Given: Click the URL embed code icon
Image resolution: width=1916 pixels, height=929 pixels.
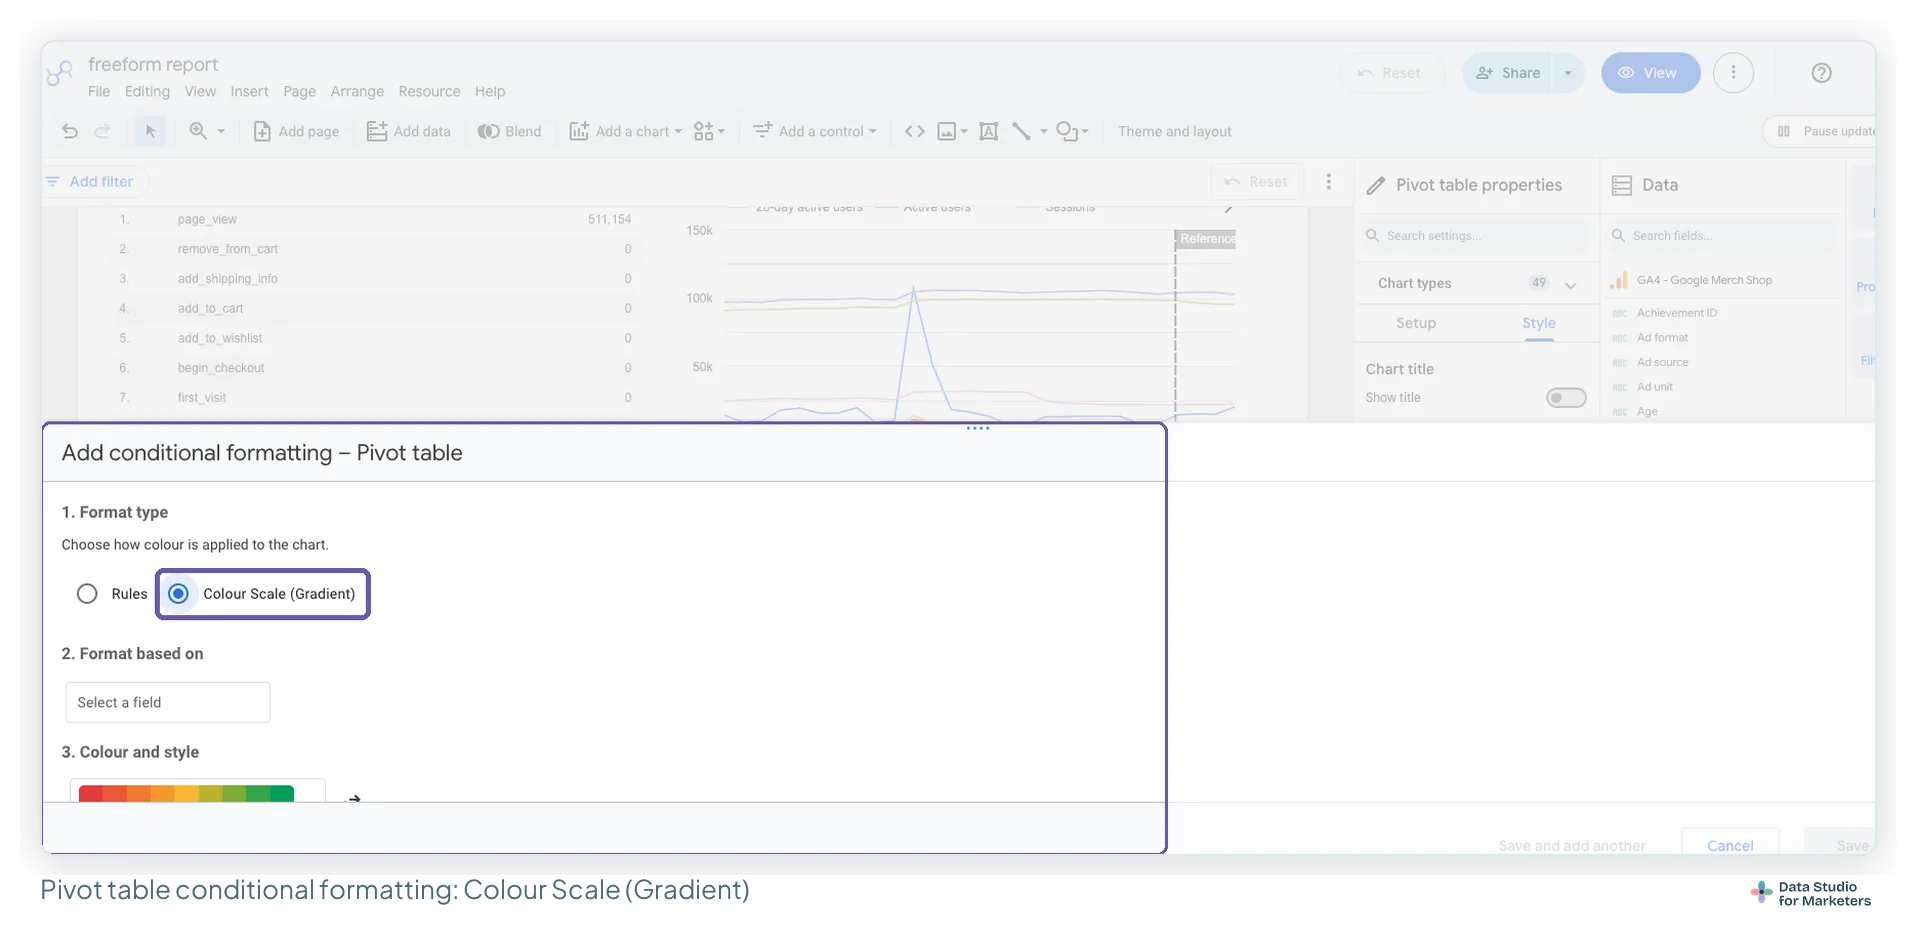Looking at the screenshot, I should [914, 131].
